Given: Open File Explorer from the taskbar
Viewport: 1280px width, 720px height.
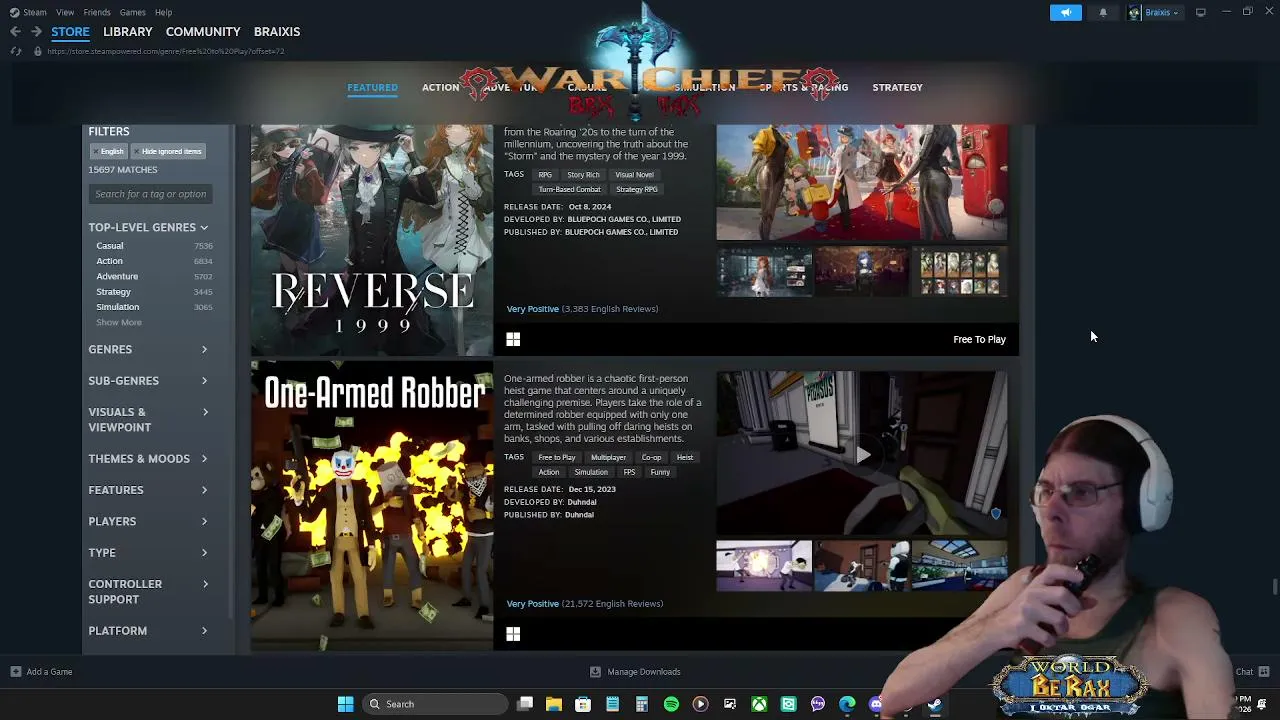Looking at the screenshot, I should [554, 704].
